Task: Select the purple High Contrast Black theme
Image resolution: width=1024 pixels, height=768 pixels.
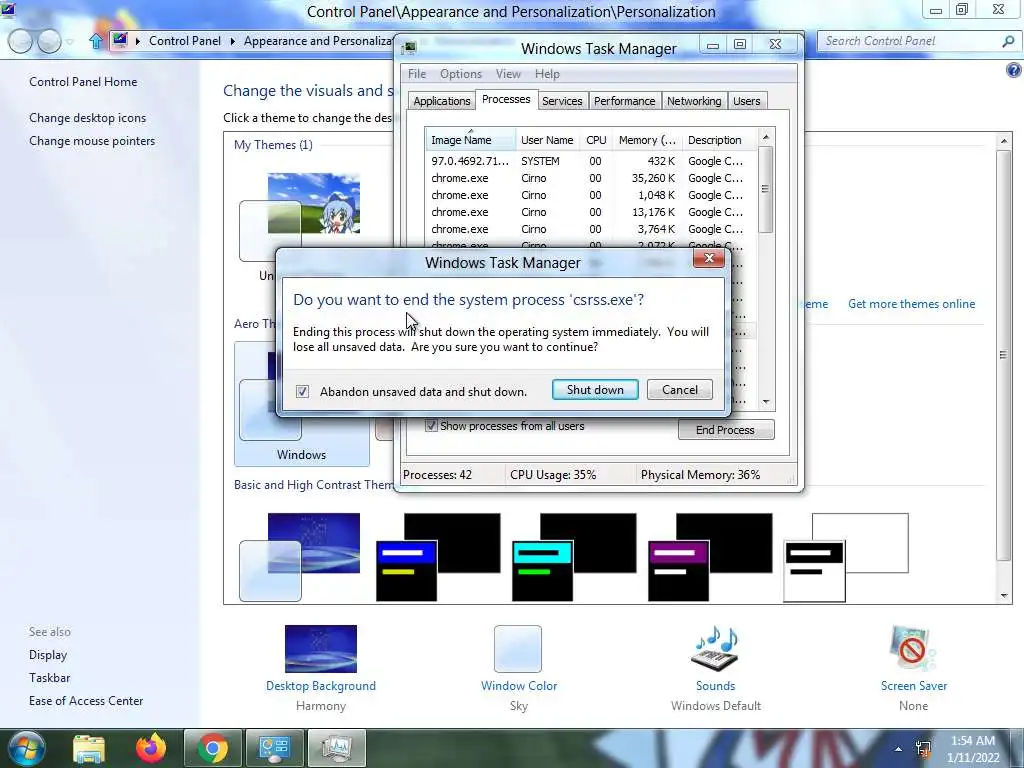Action: click(x=710, y=556)
